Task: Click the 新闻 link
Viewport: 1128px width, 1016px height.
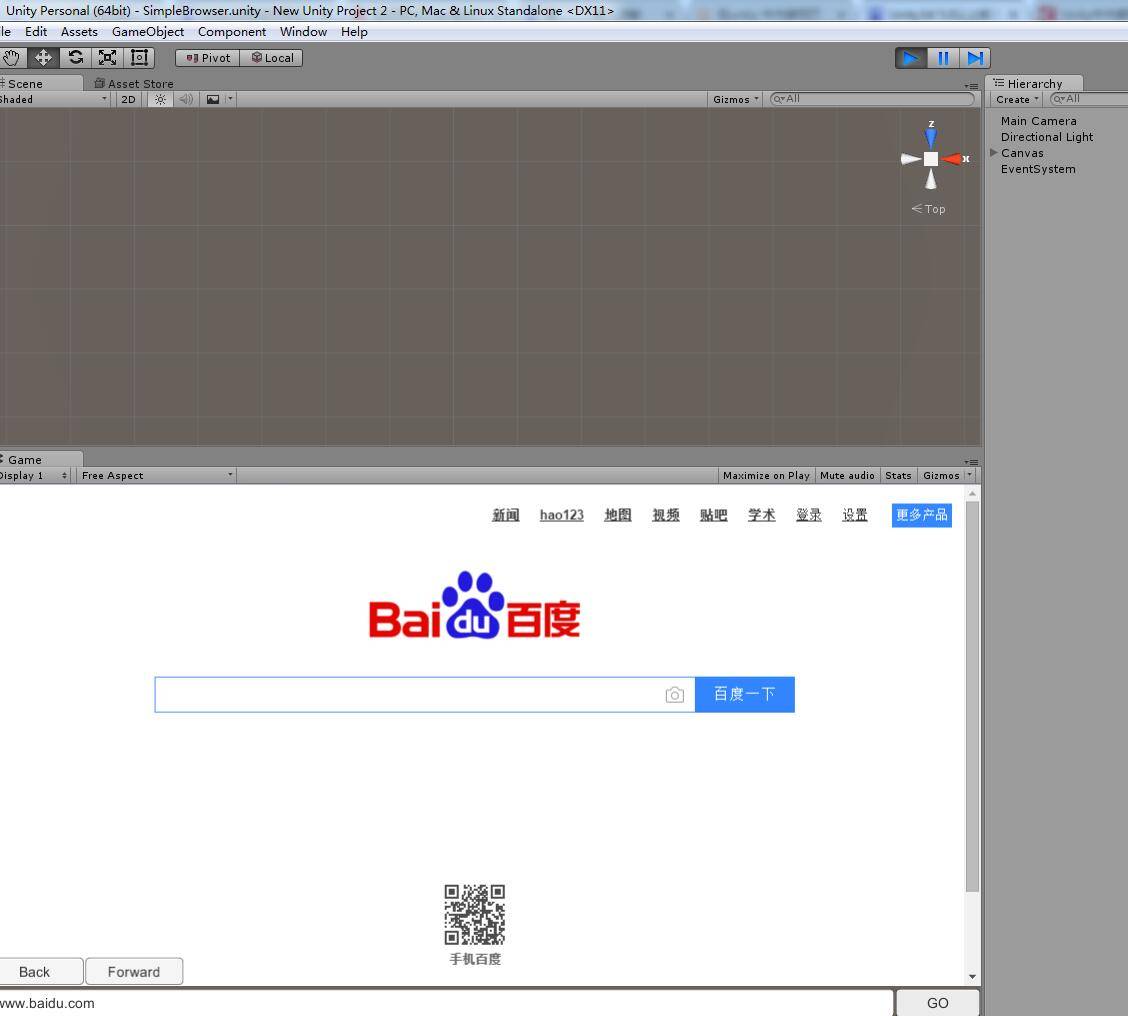Action: click(x=506, y=515)
